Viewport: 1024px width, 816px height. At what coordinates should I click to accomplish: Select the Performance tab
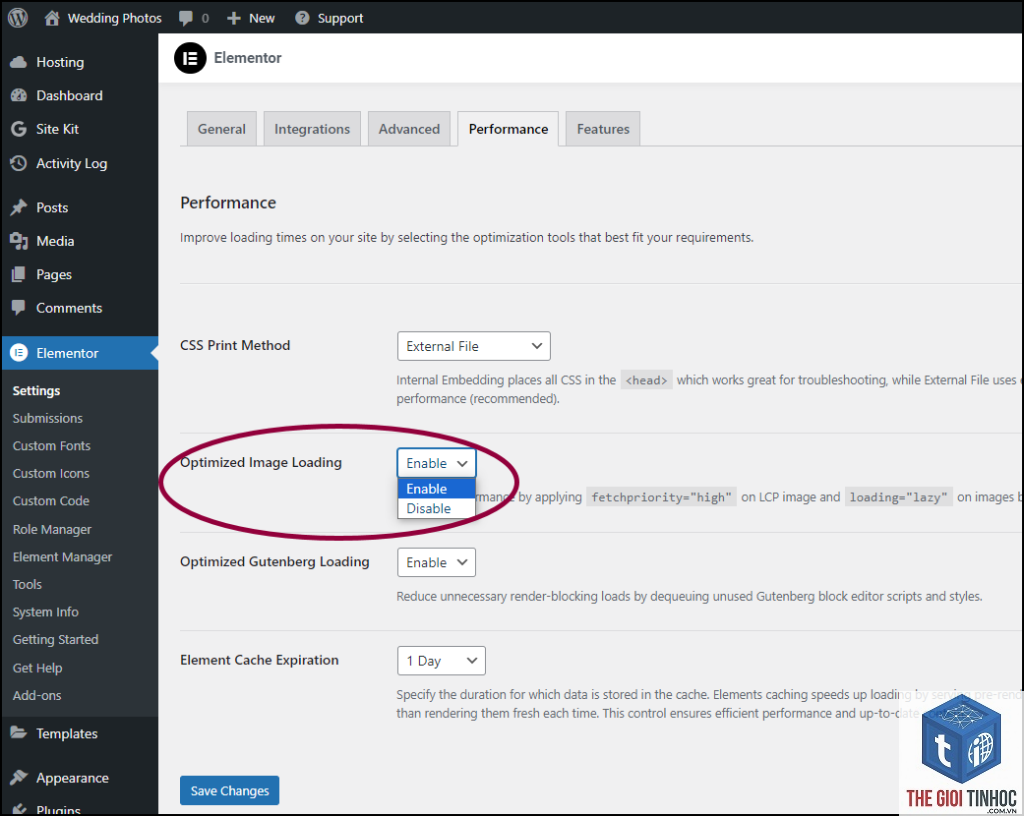(508, 129)
